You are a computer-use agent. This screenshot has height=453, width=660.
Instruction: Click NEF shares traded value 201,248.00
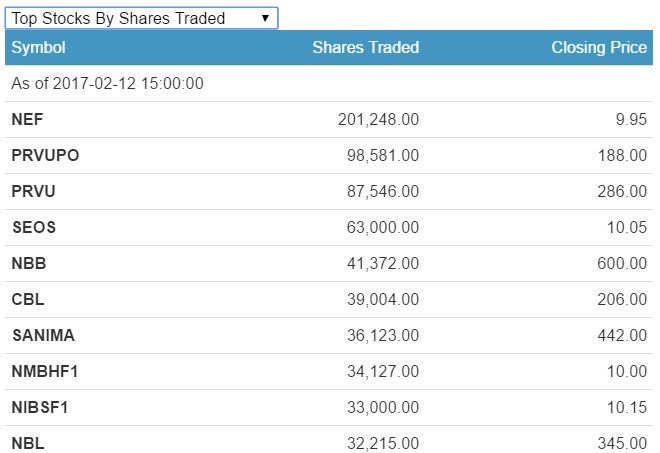coord(378,119)
